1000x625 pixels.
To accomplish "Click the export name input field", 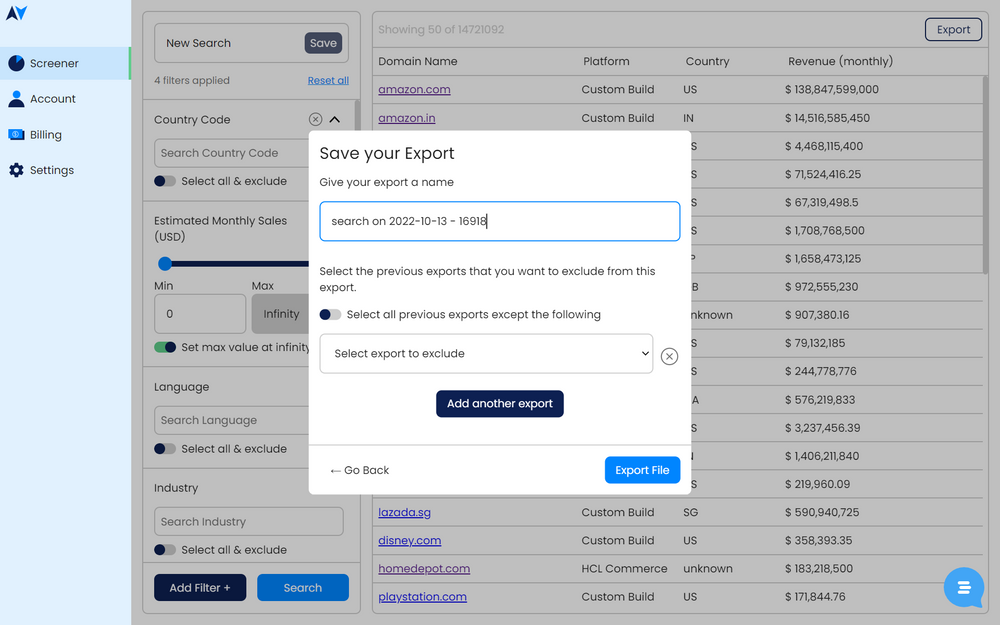I will tap(499, 221).
